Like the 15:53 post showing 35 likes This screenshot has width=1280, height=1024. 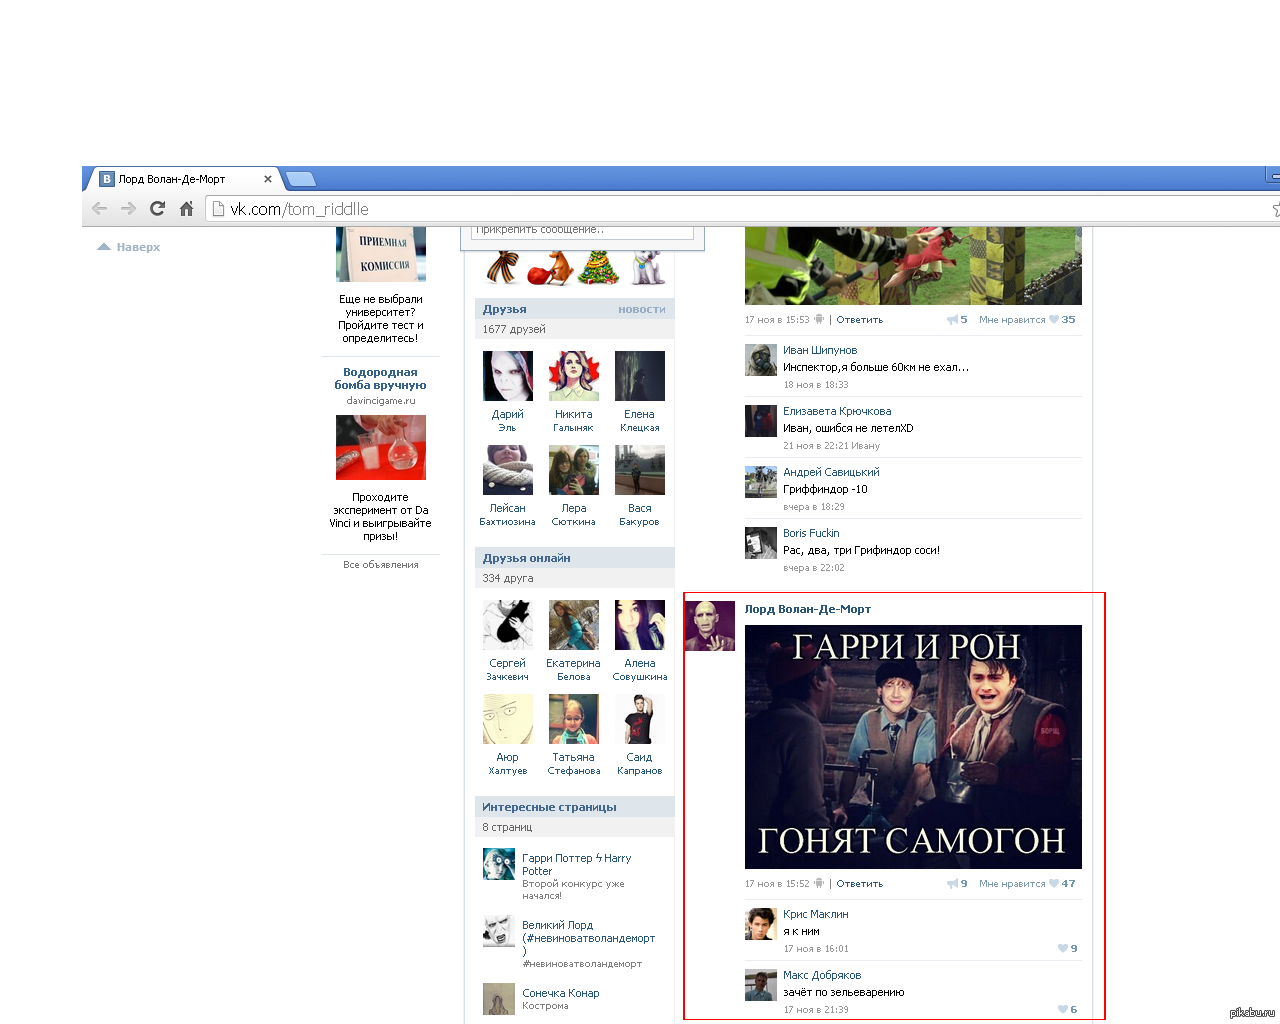[1027, 320]
